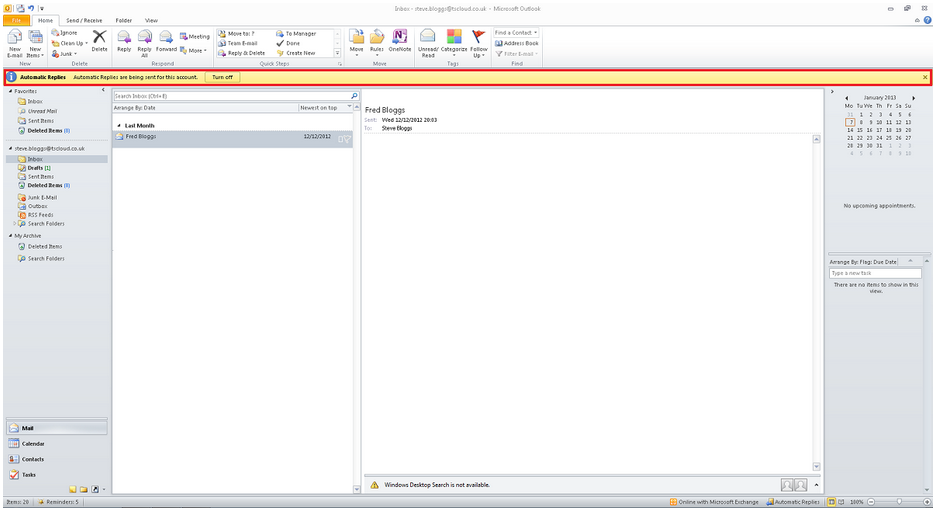Open the More respond options dropdown

click(x=193, y=51)
